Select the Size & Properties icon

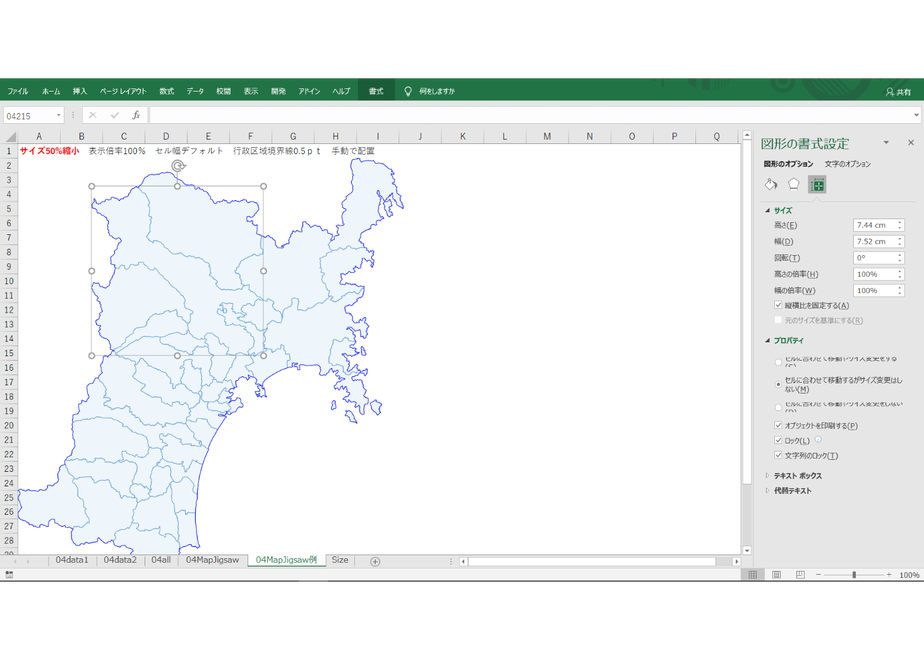tap(817, 184)
